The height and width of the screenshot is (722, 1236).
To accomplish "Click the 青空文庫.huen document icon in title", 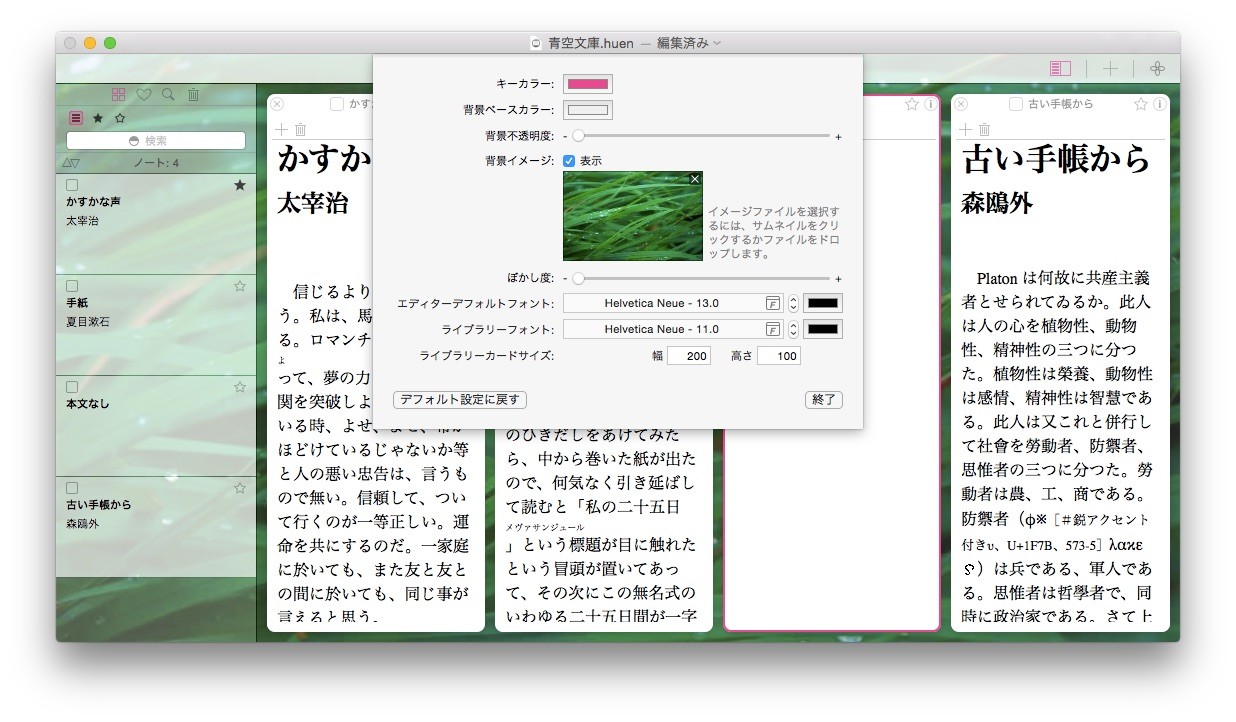I will pyautogui.click(x=536, y=43).
